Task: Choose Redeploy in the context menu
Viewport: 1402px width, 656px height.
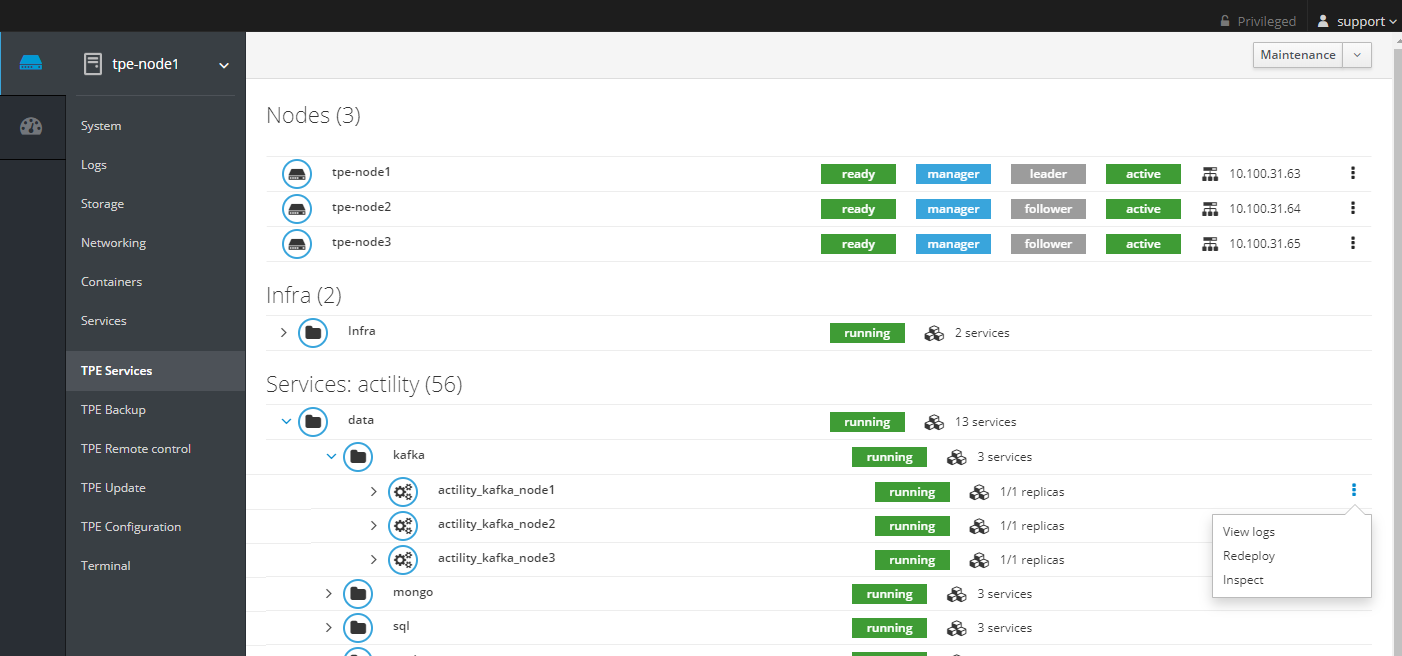Action: pos(1248,556)
